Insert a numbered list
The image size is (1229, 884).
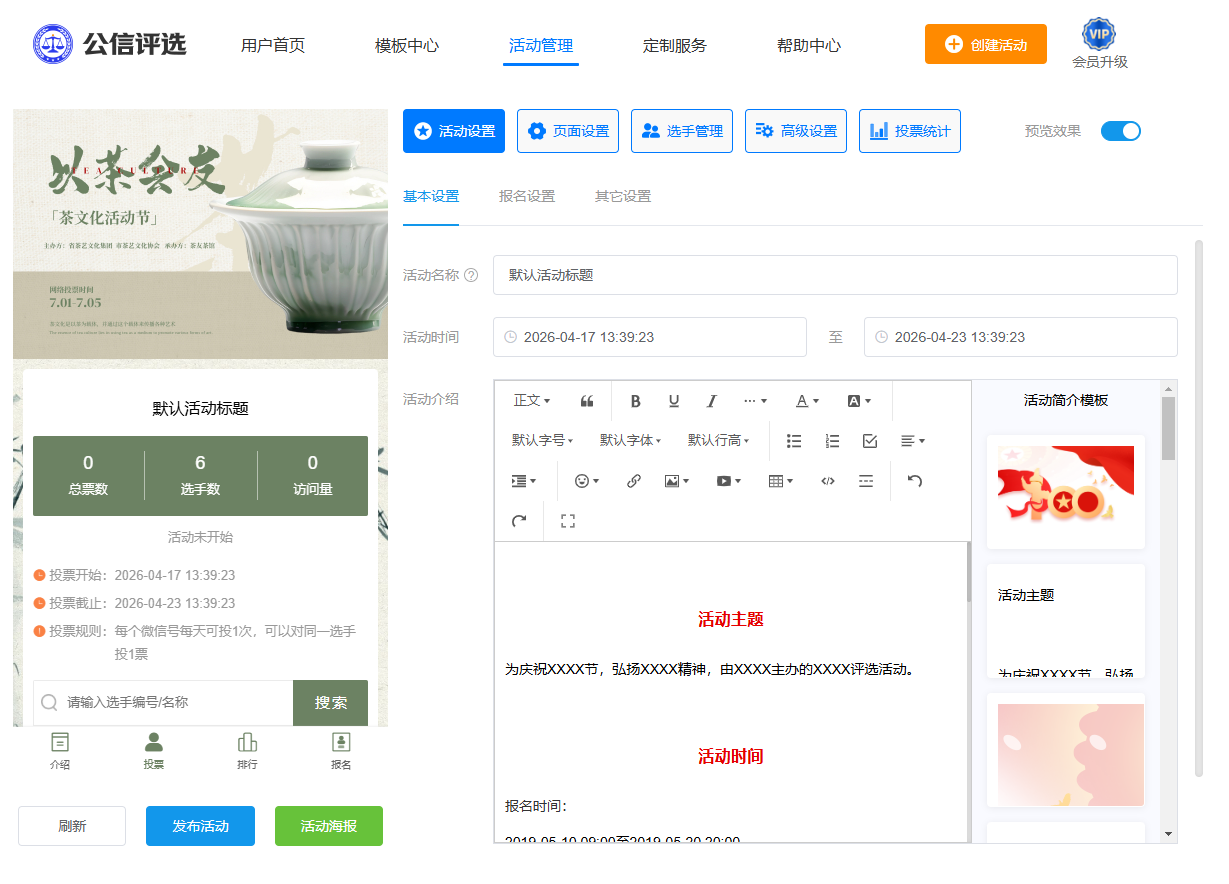[x=832, y=441]
